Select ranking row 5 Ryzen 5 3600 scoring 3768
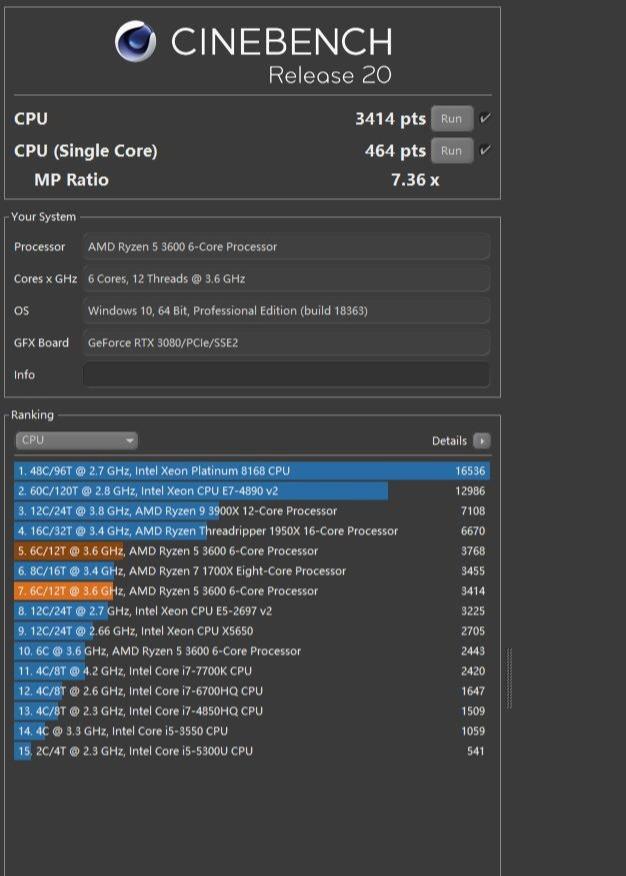626x876 pixels. click(252, 551)
